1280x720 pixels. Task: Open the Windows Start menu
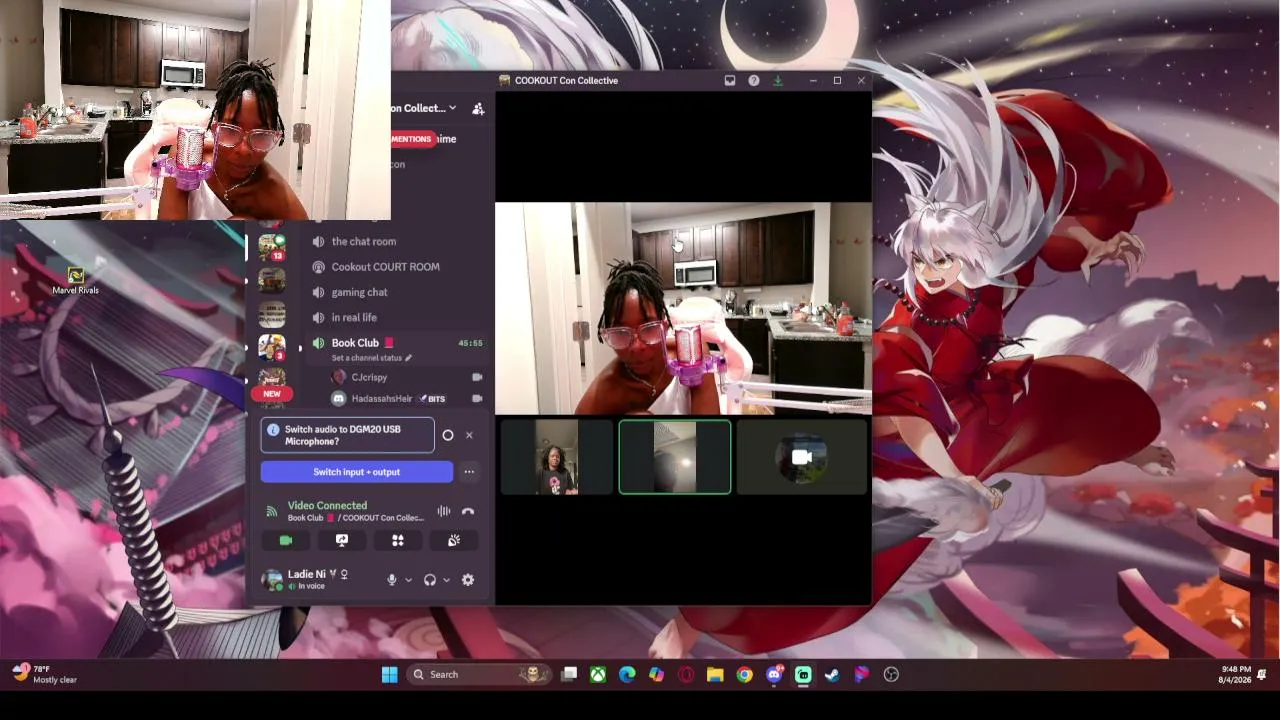coord(390,675)
